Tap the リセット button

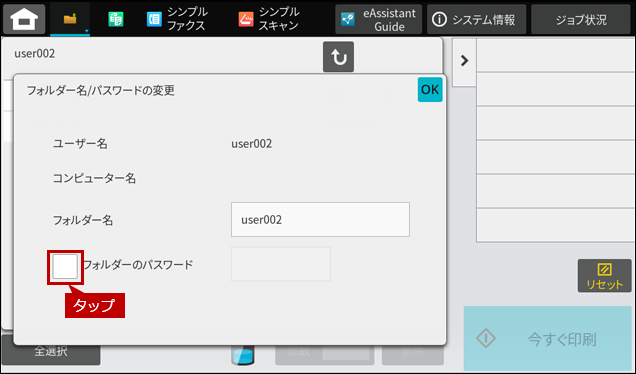pyautogui.click(x=604, y=276)
